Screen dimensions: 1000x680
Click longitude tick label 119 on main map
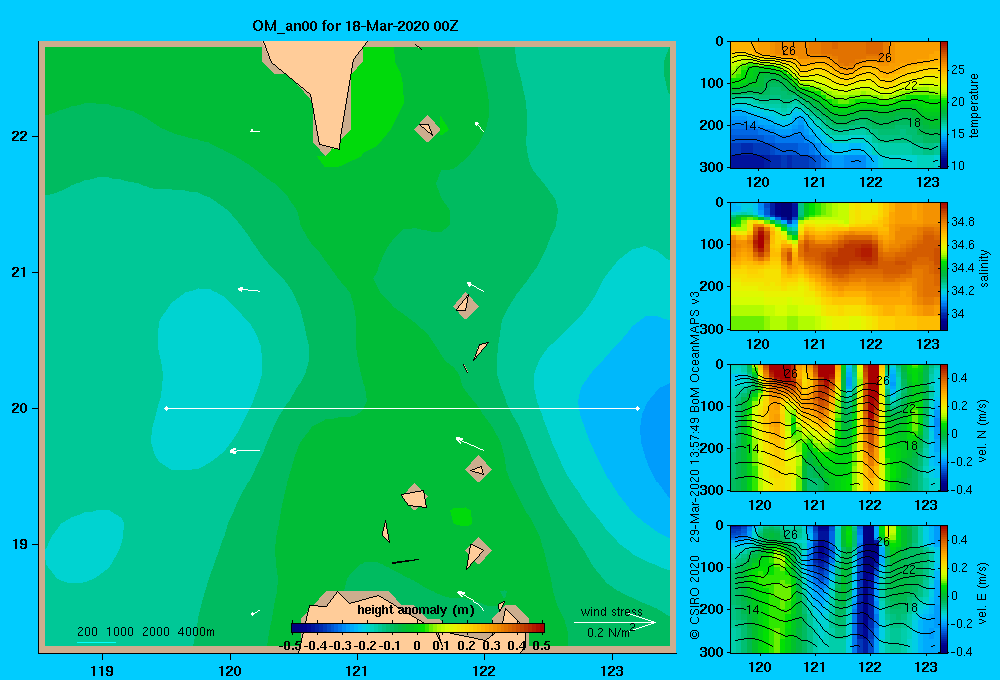click(102, 670)
